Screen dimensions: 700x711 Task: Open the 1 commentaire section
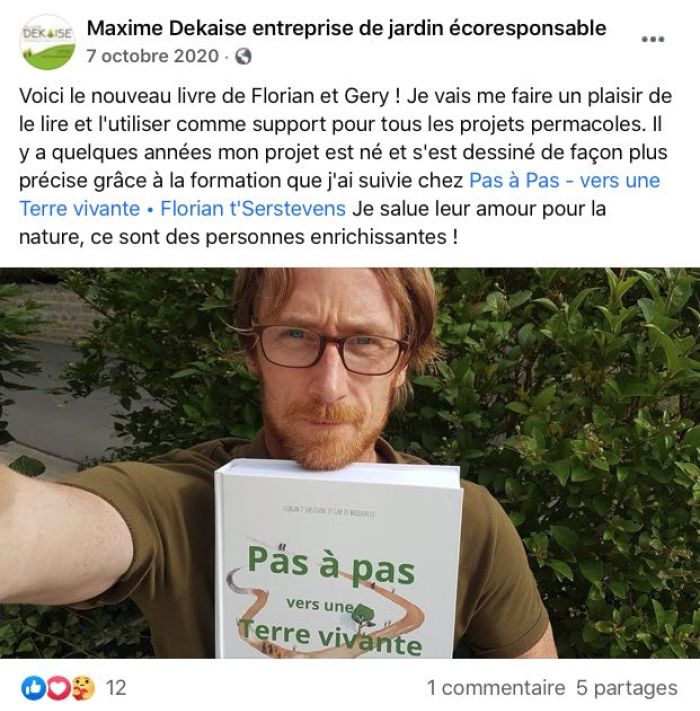point(496,688)
